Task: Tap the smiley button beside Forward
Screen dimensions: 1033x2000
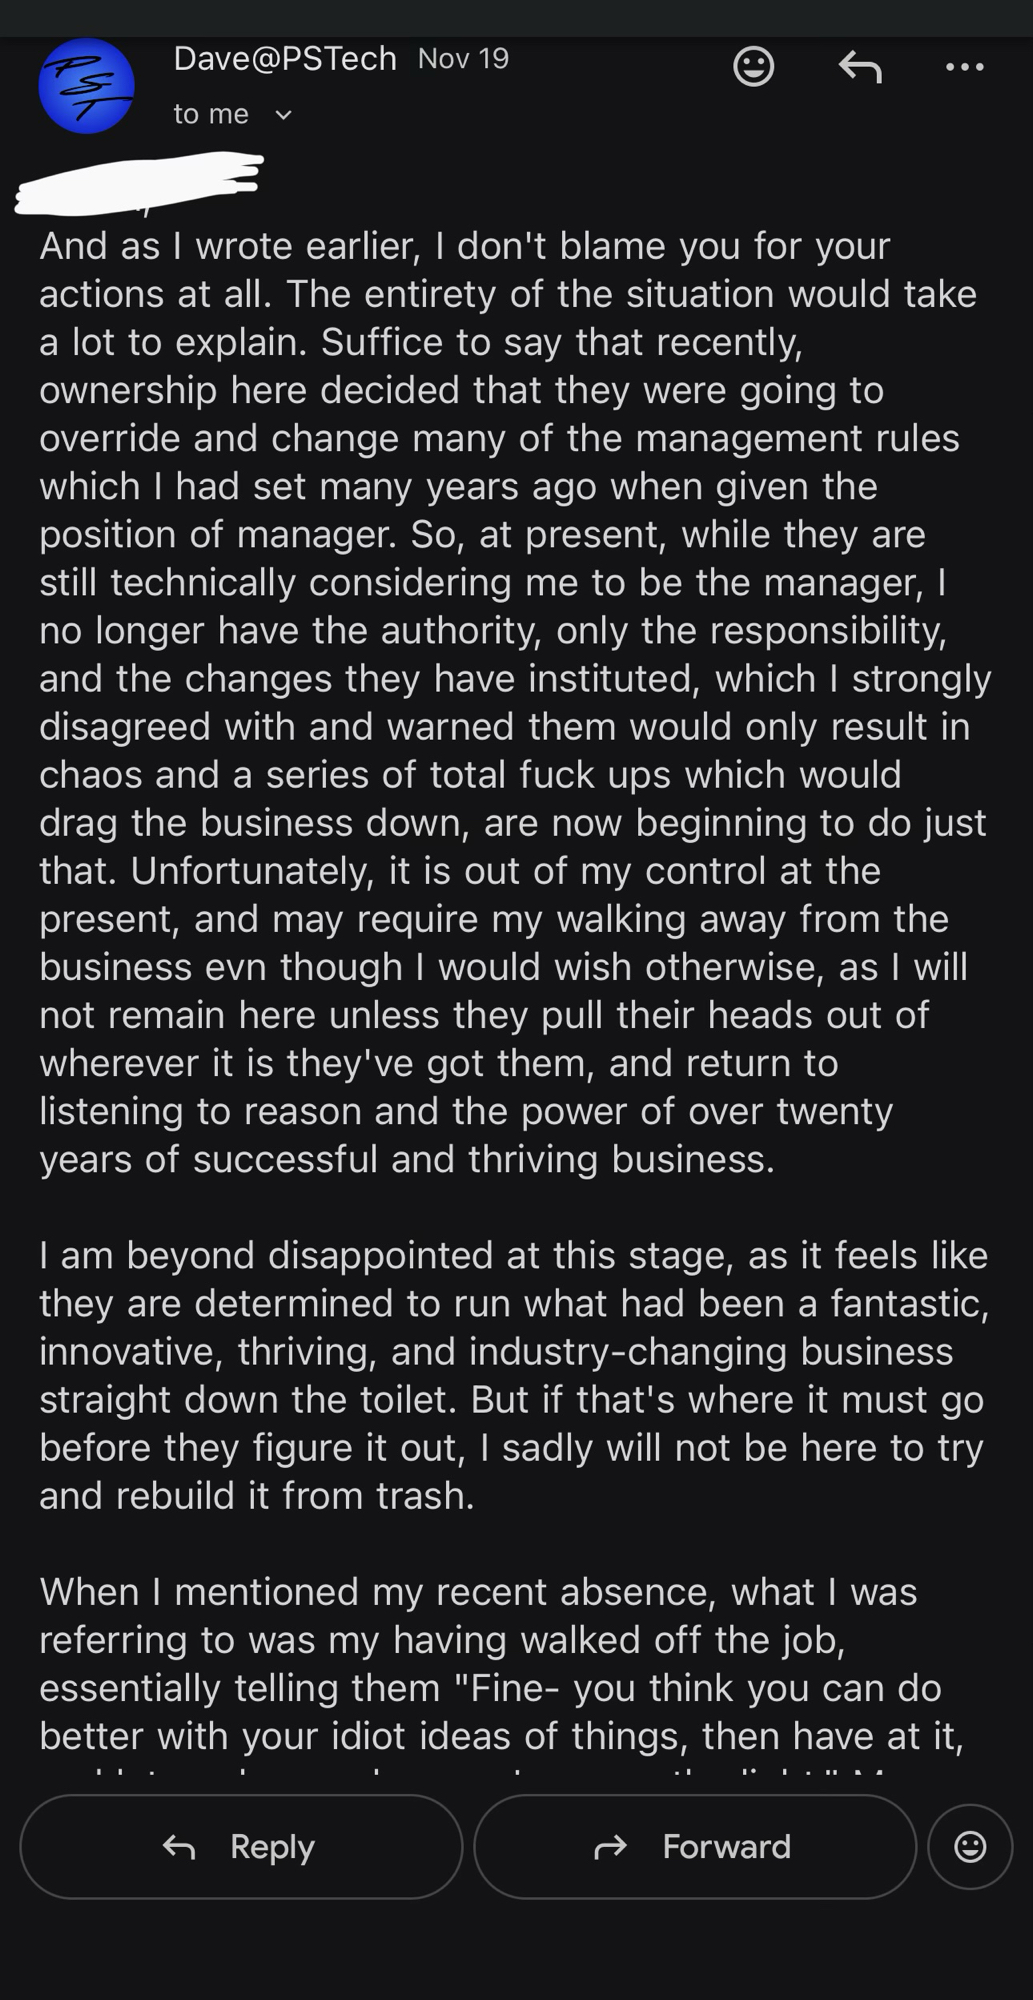Action: [x=969, y=1846]
